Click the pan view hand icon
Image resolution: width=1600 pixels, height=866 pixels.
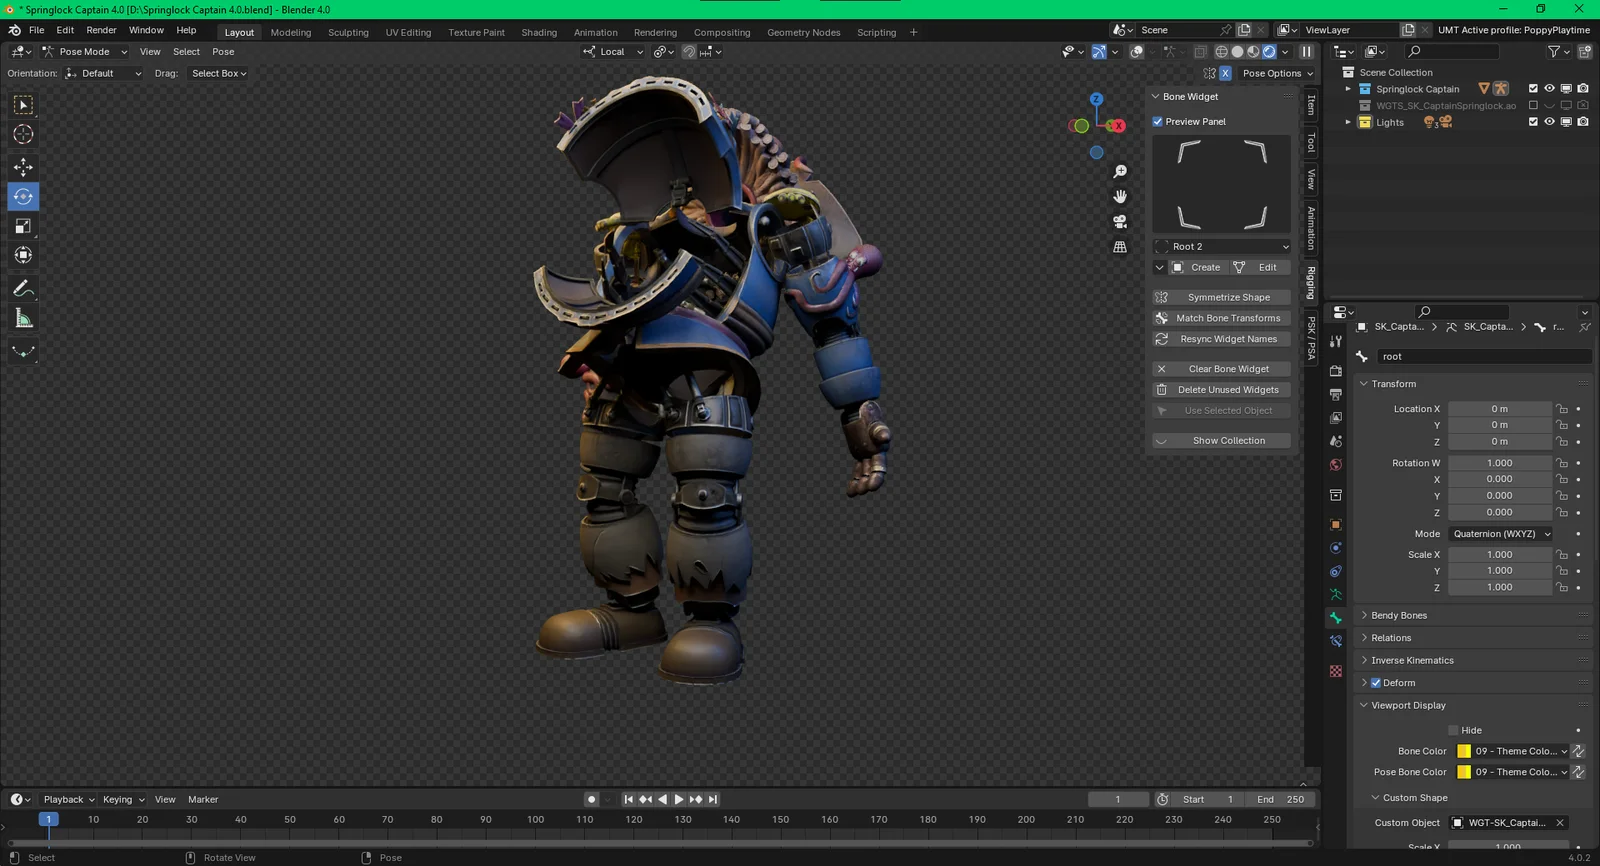pos(1120,196)
